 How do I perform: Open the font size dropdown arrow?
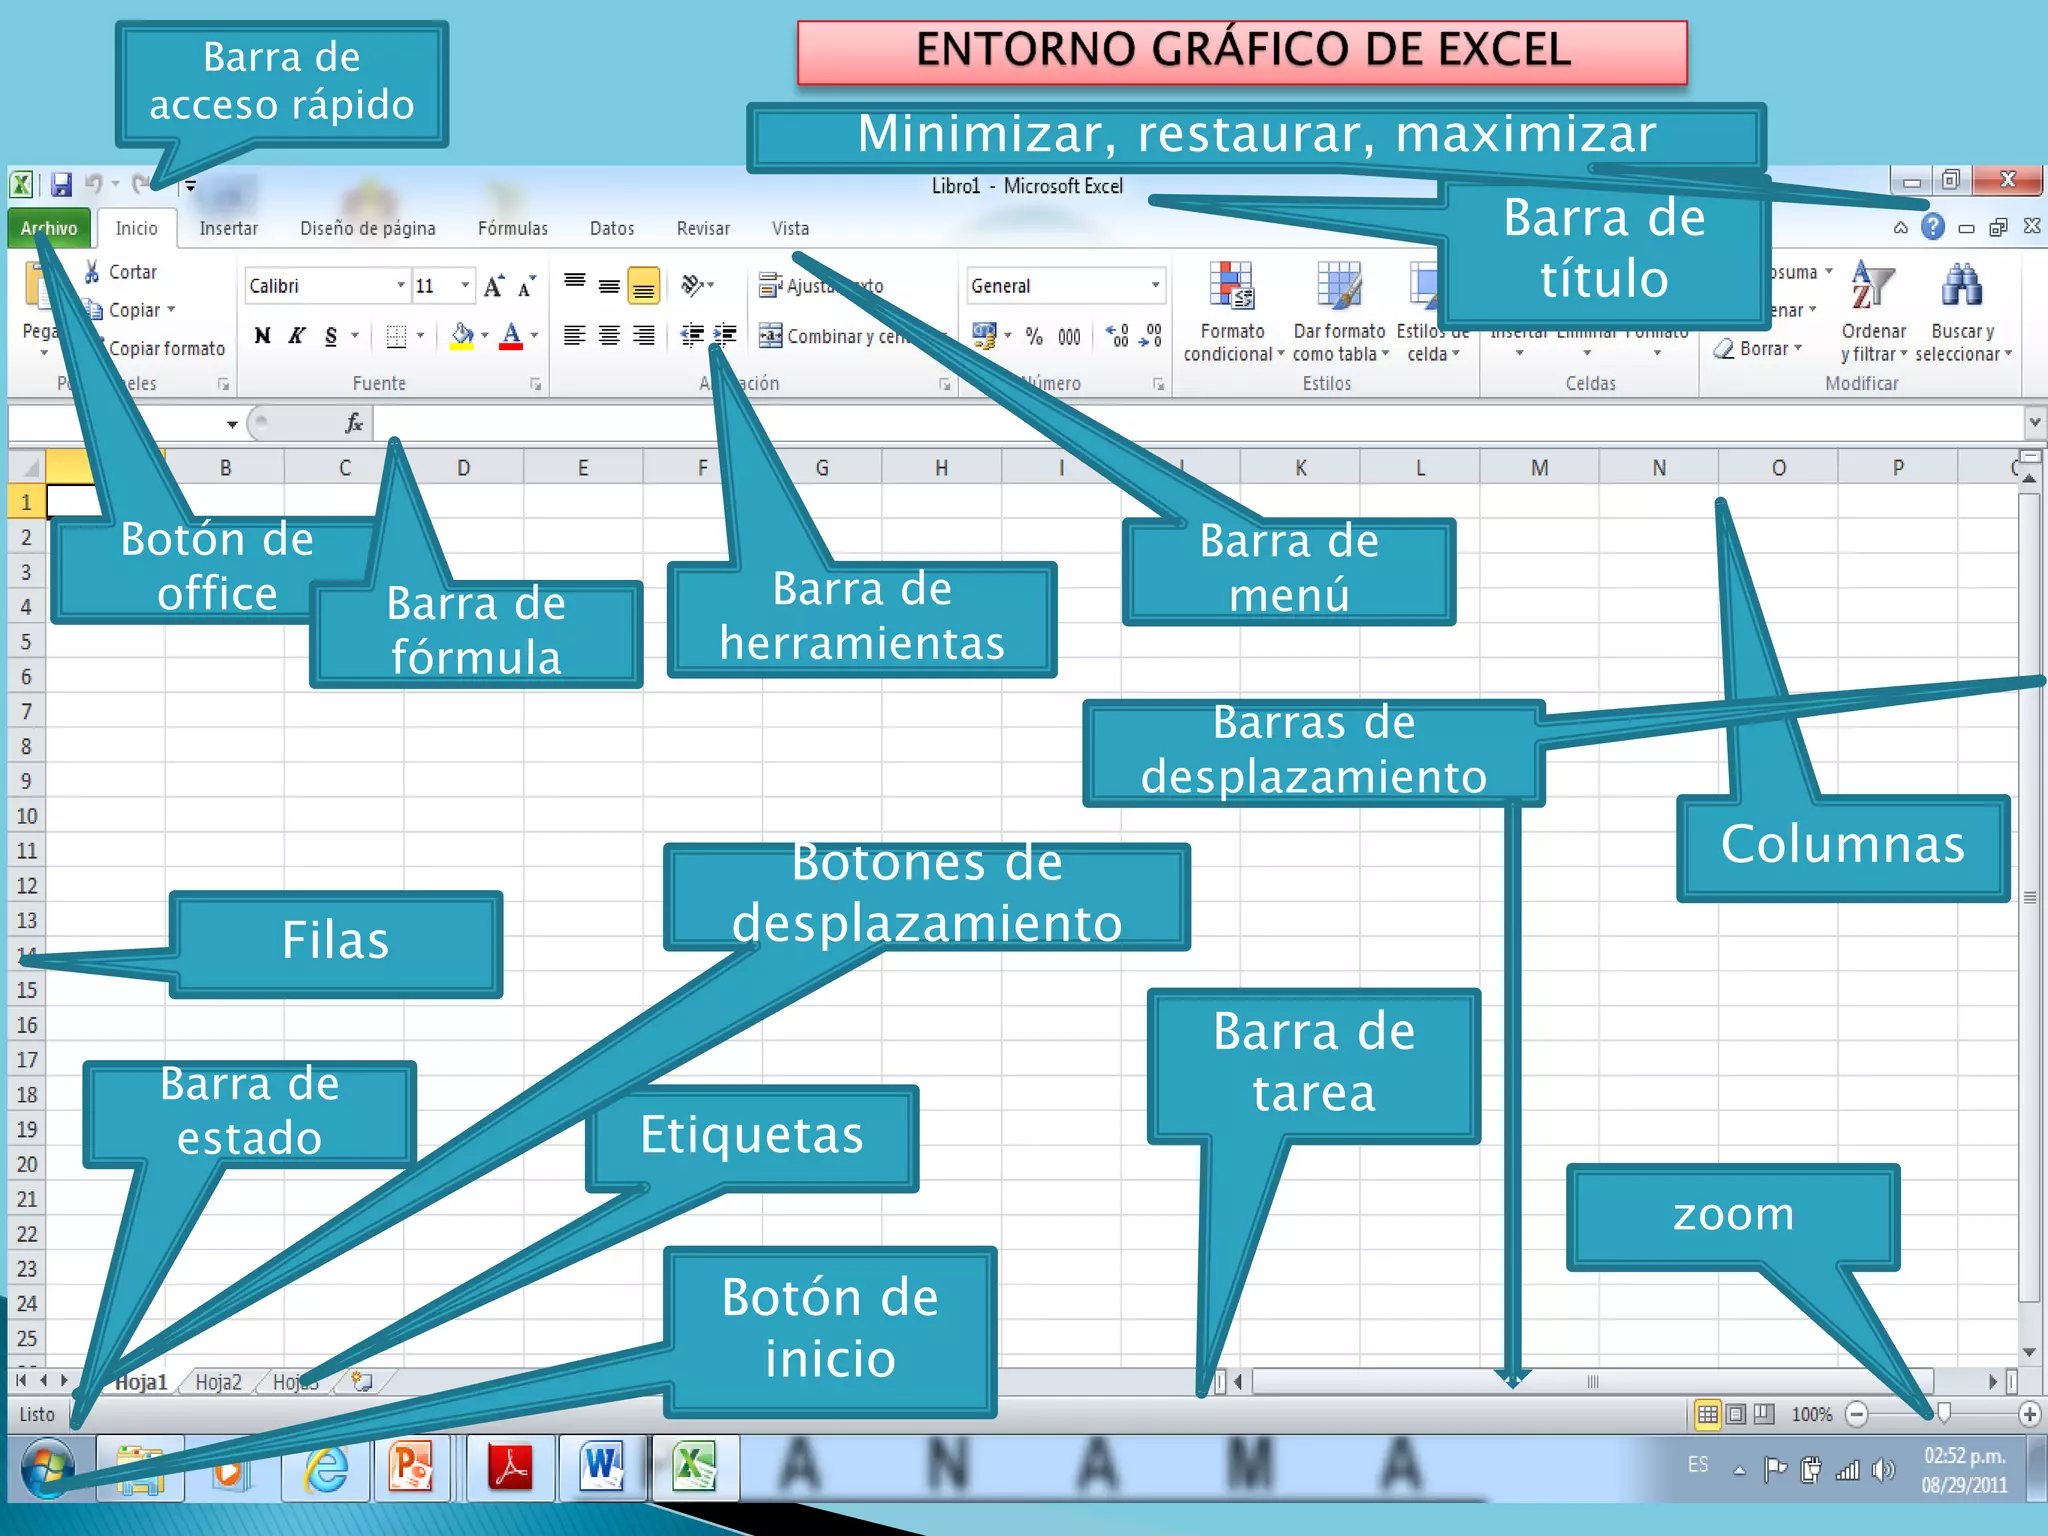click(x=465, y=286)
